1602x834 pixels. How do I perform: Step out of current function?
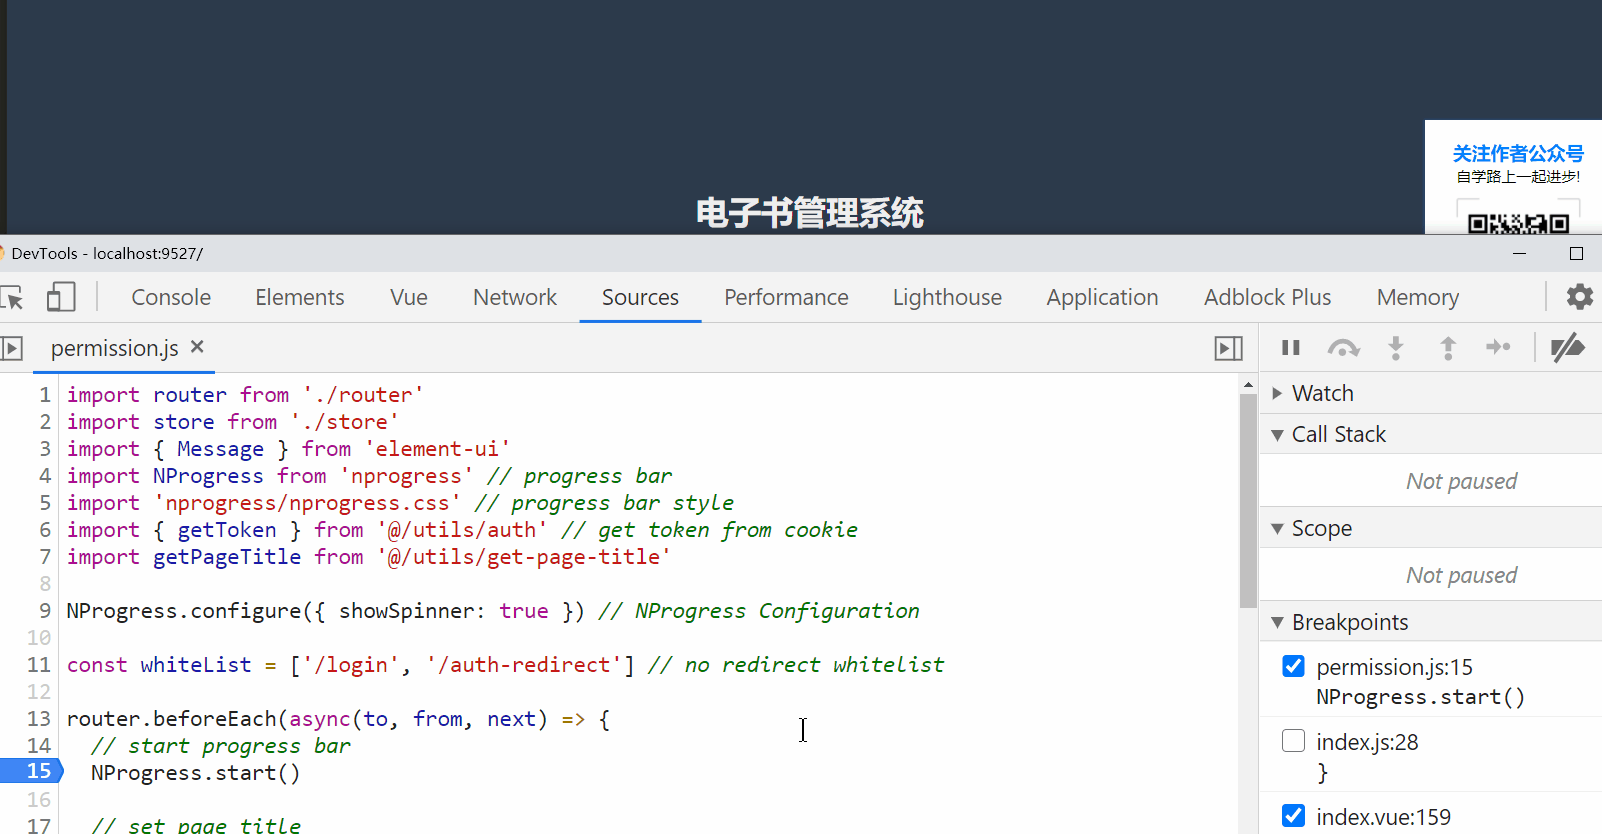click(1448, 348)
